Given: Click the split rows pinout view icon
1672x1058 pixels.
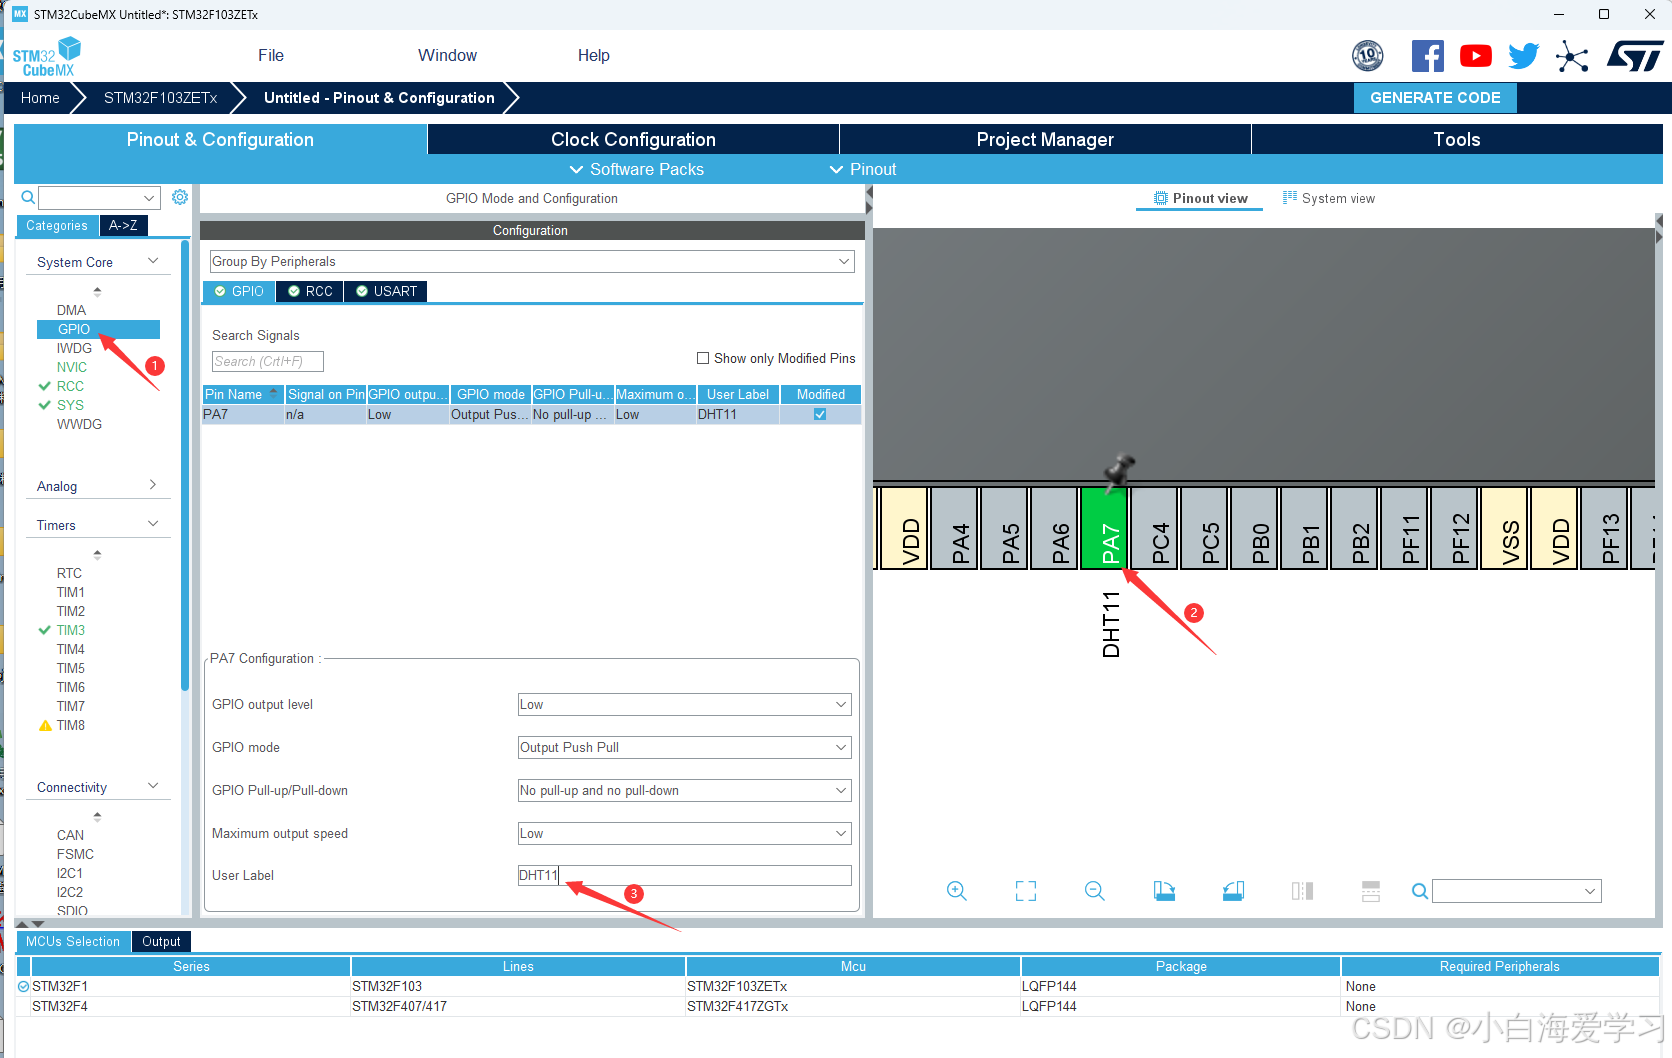Looking at the screenshot, I should (1371, 891).
